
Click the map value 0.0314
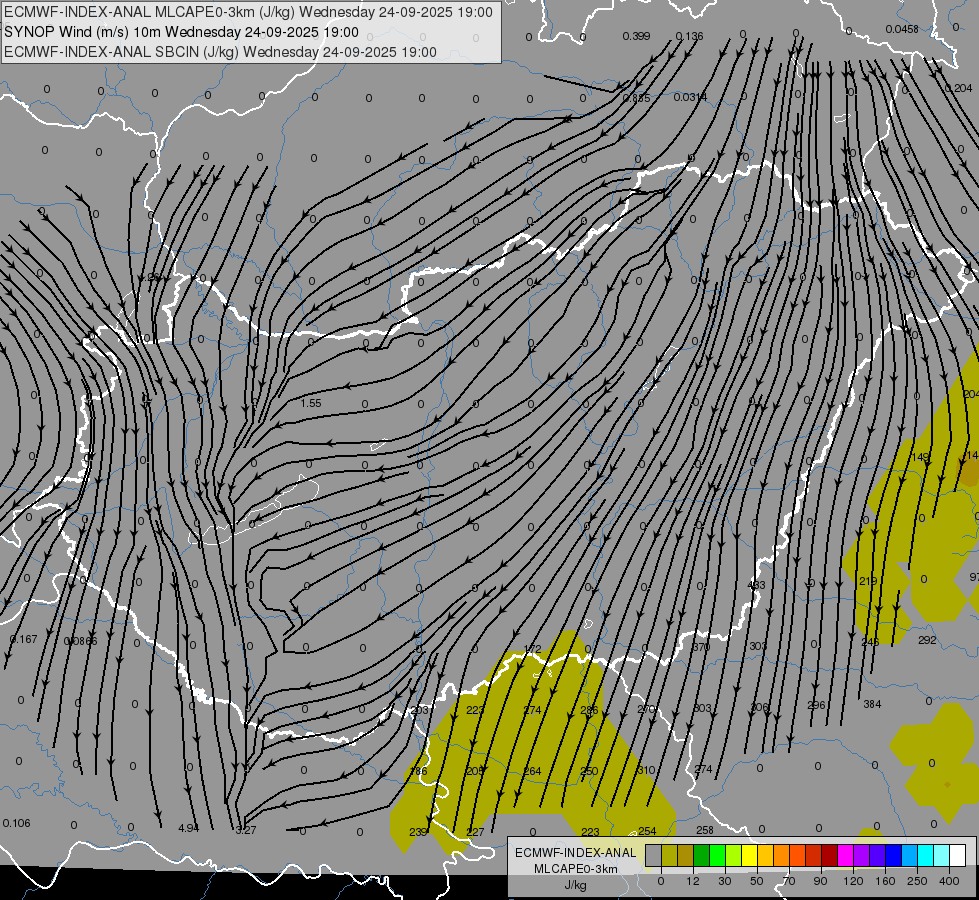[690, 97]
